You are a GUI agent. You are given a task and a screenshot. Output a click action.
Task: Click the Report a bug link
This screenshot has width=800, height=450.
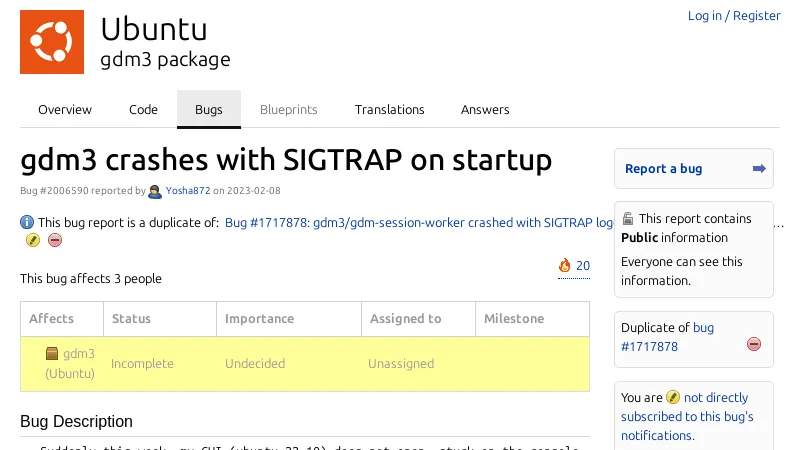pos(663,169)
